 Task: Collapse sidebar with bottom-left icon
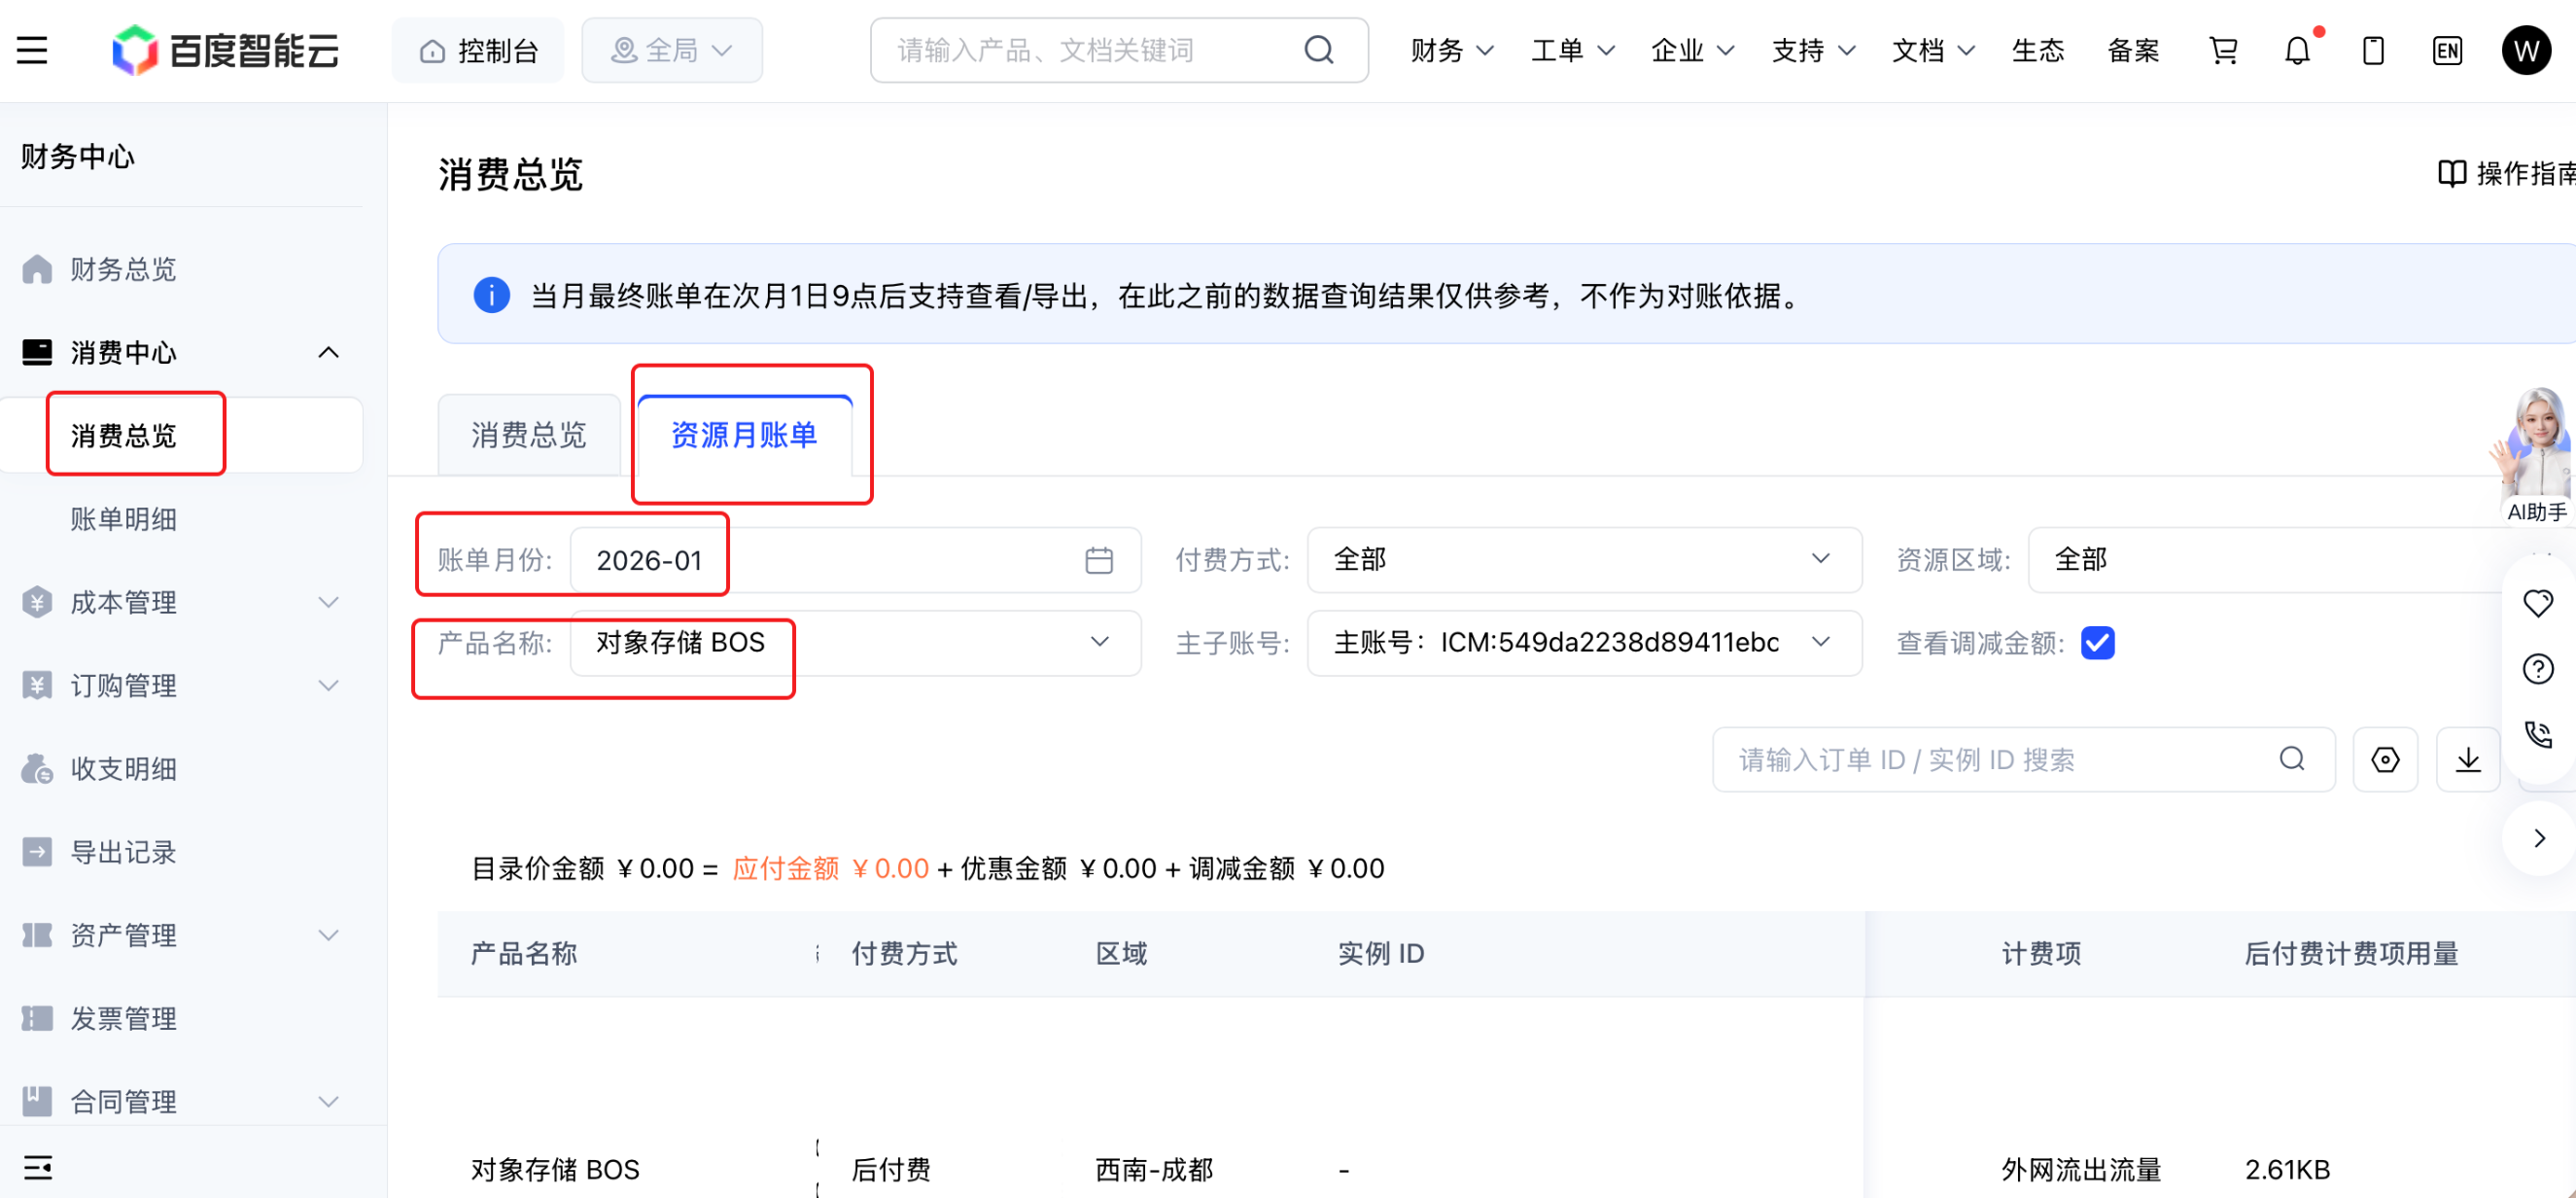pos(38,1167)
